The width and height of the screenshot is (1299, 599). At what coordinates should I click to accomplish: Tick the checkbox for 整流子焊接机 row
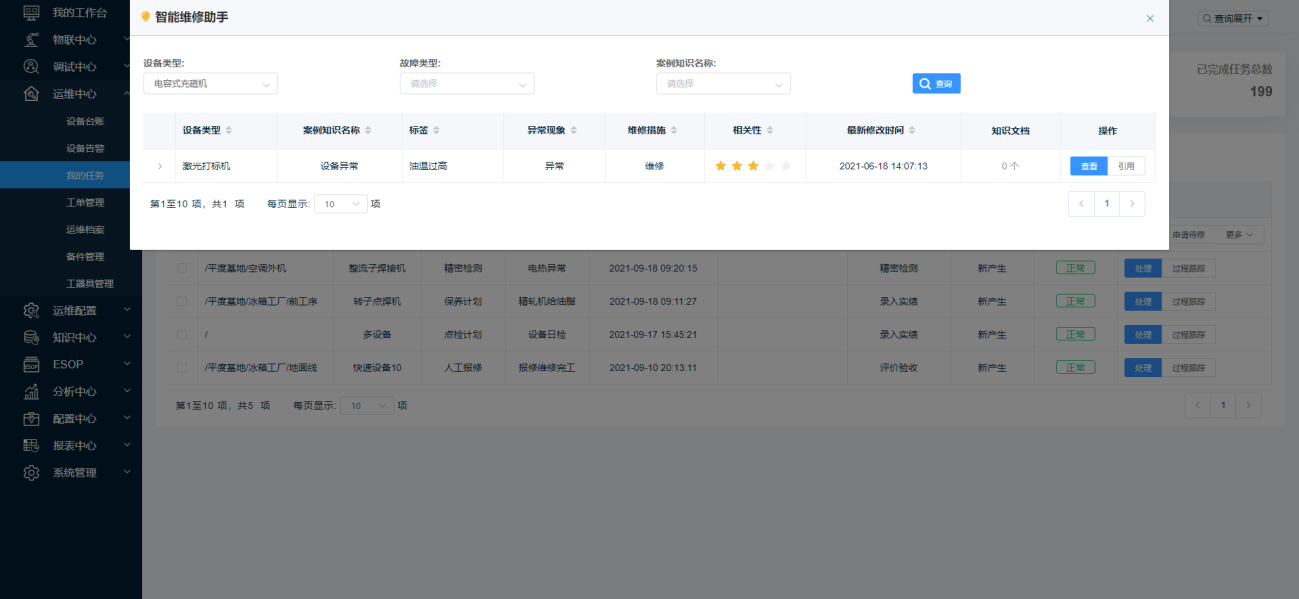pyautogui.click(x=182, y=268)
